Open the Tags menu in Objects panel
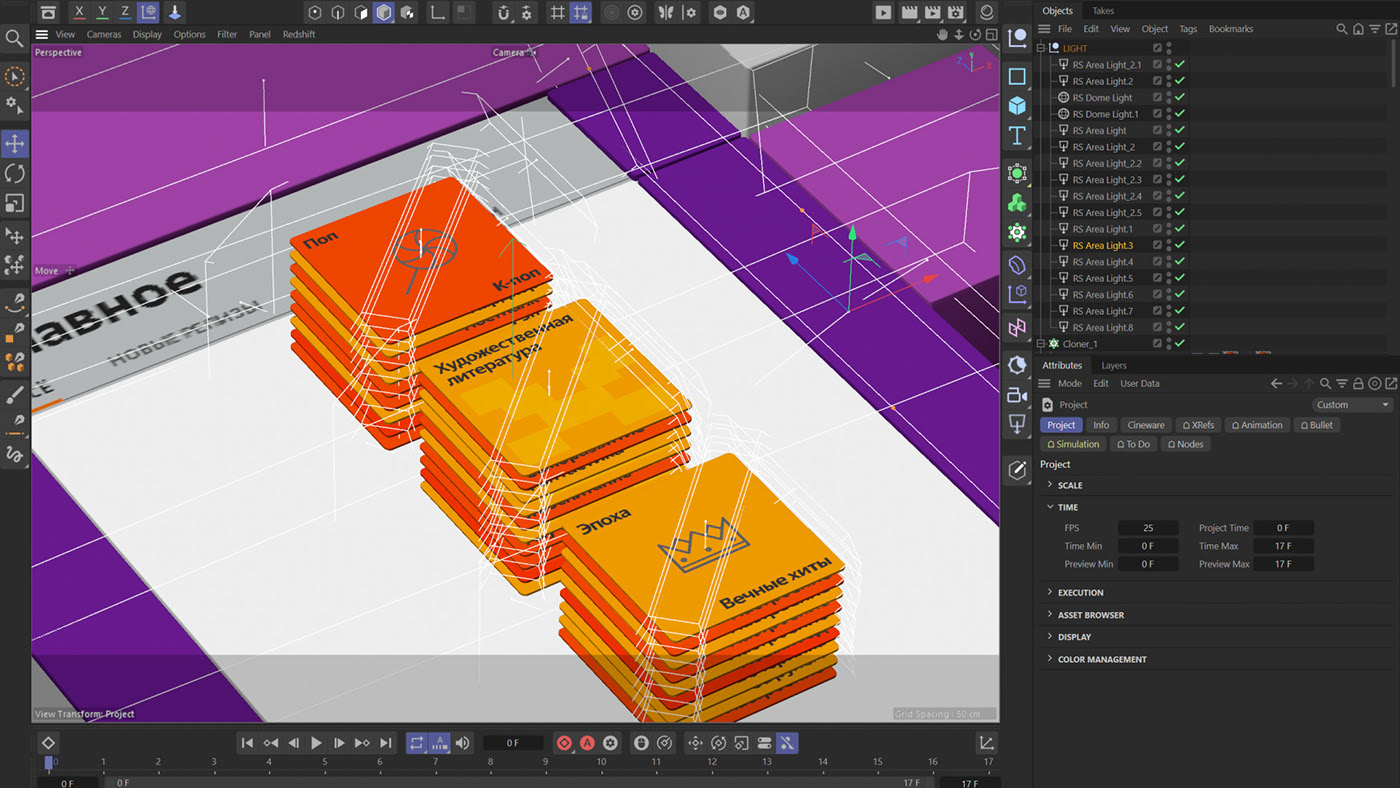This screenshot has height=788, width=1400. click(1188, 29)
